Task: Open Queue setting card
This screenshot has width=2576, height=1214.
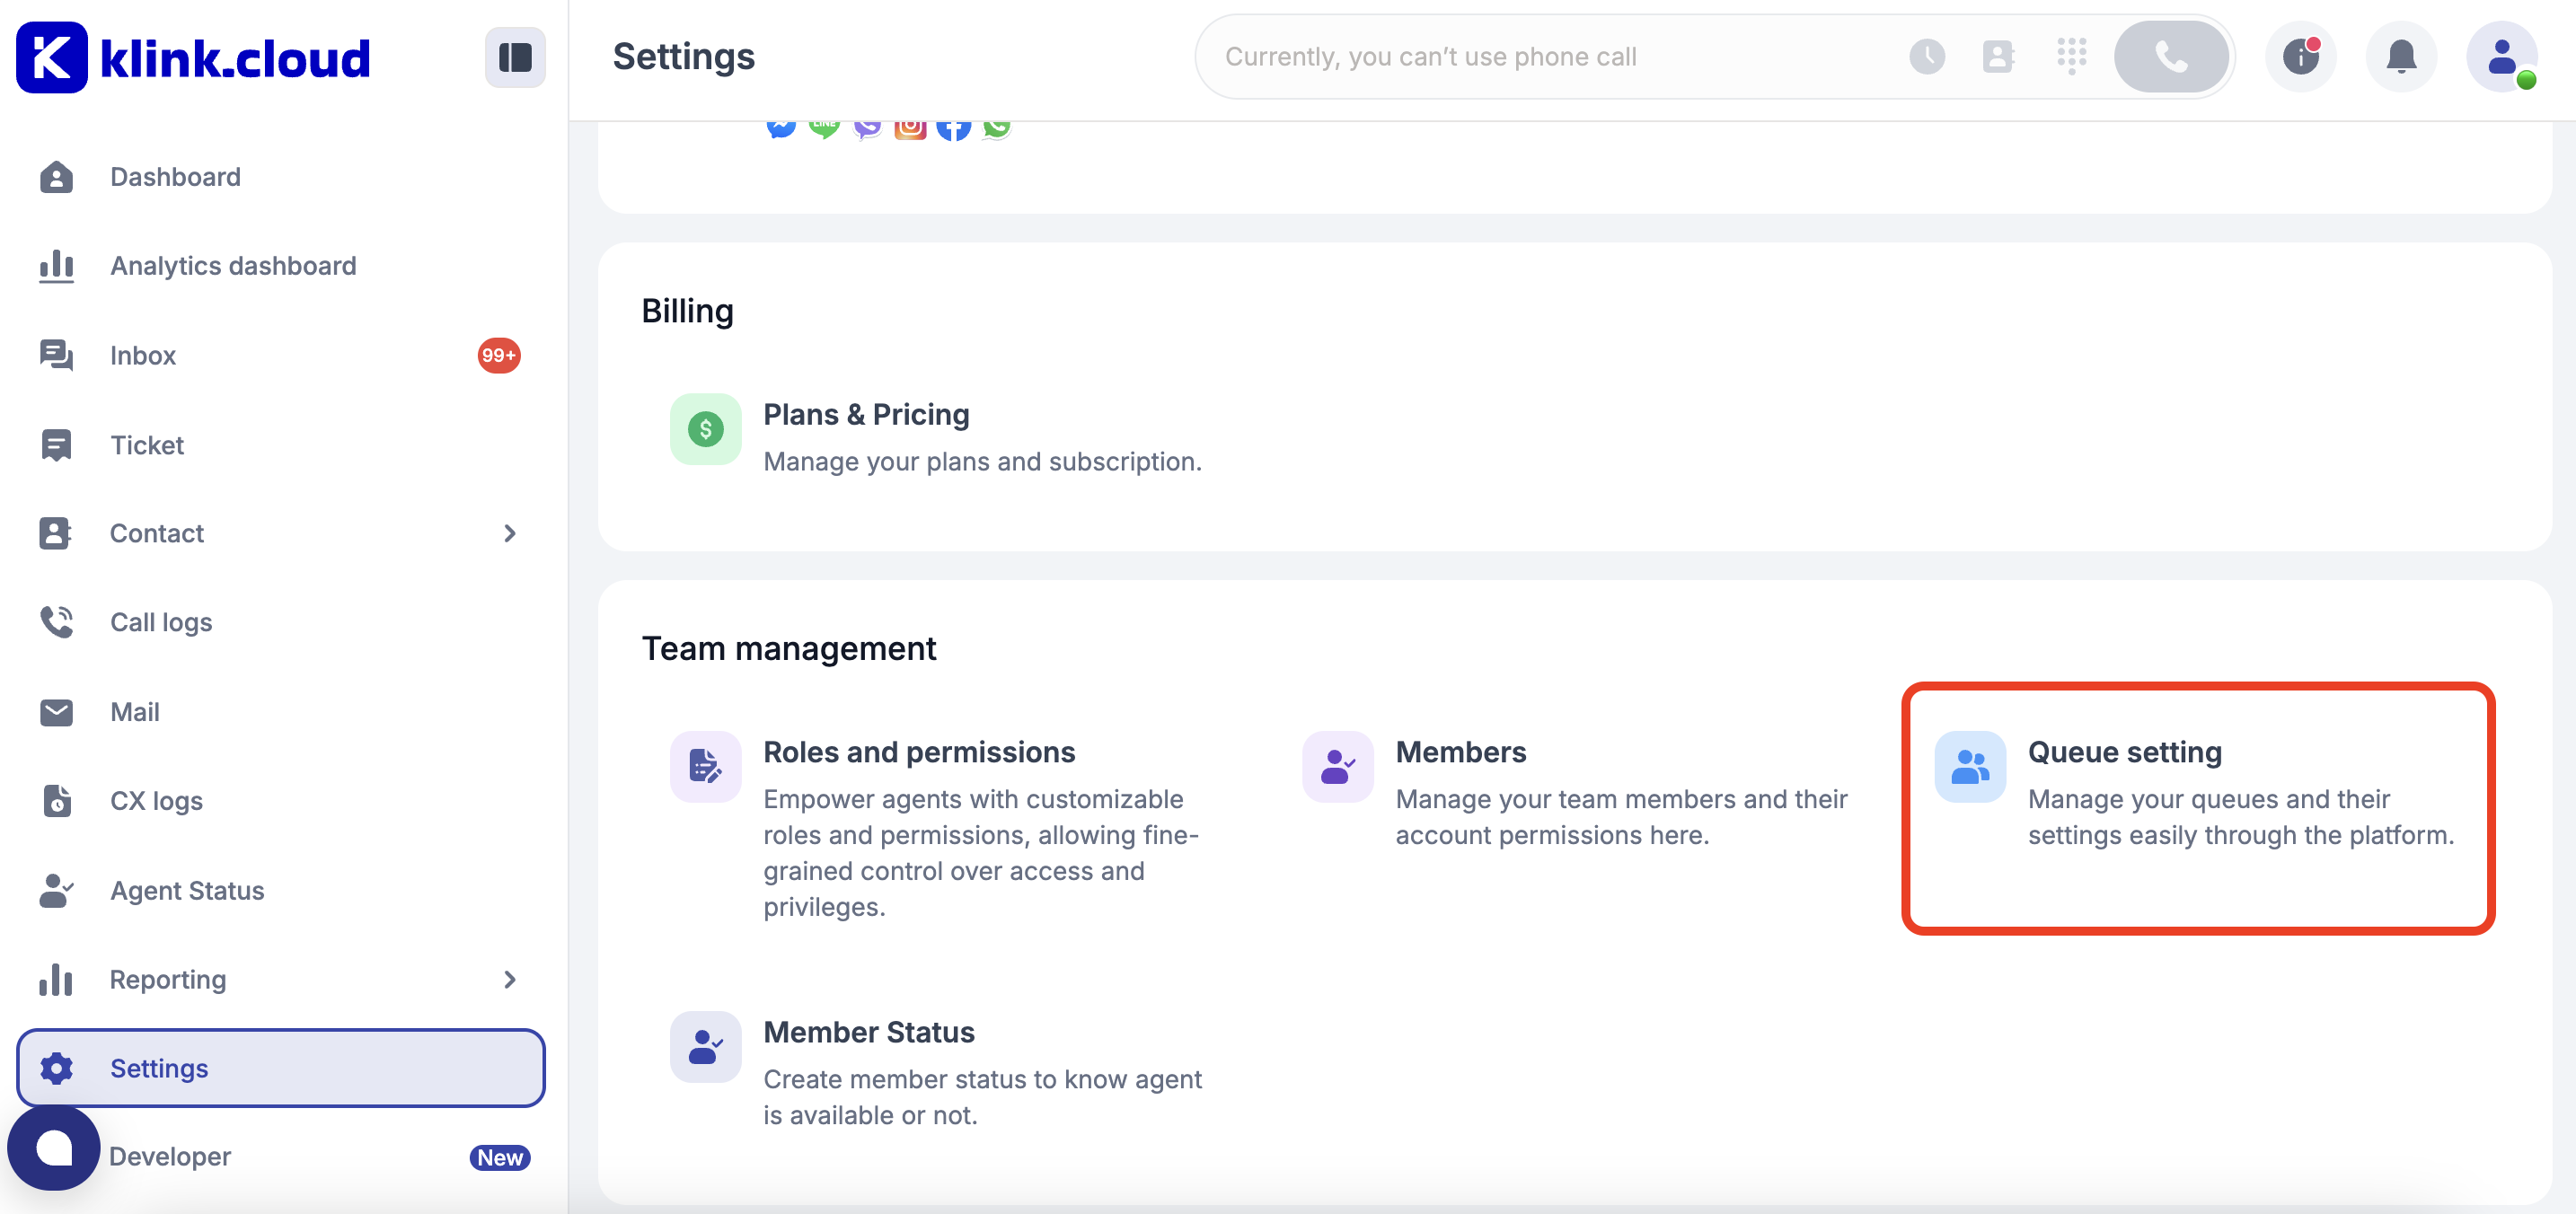Action: [2197, 808]
